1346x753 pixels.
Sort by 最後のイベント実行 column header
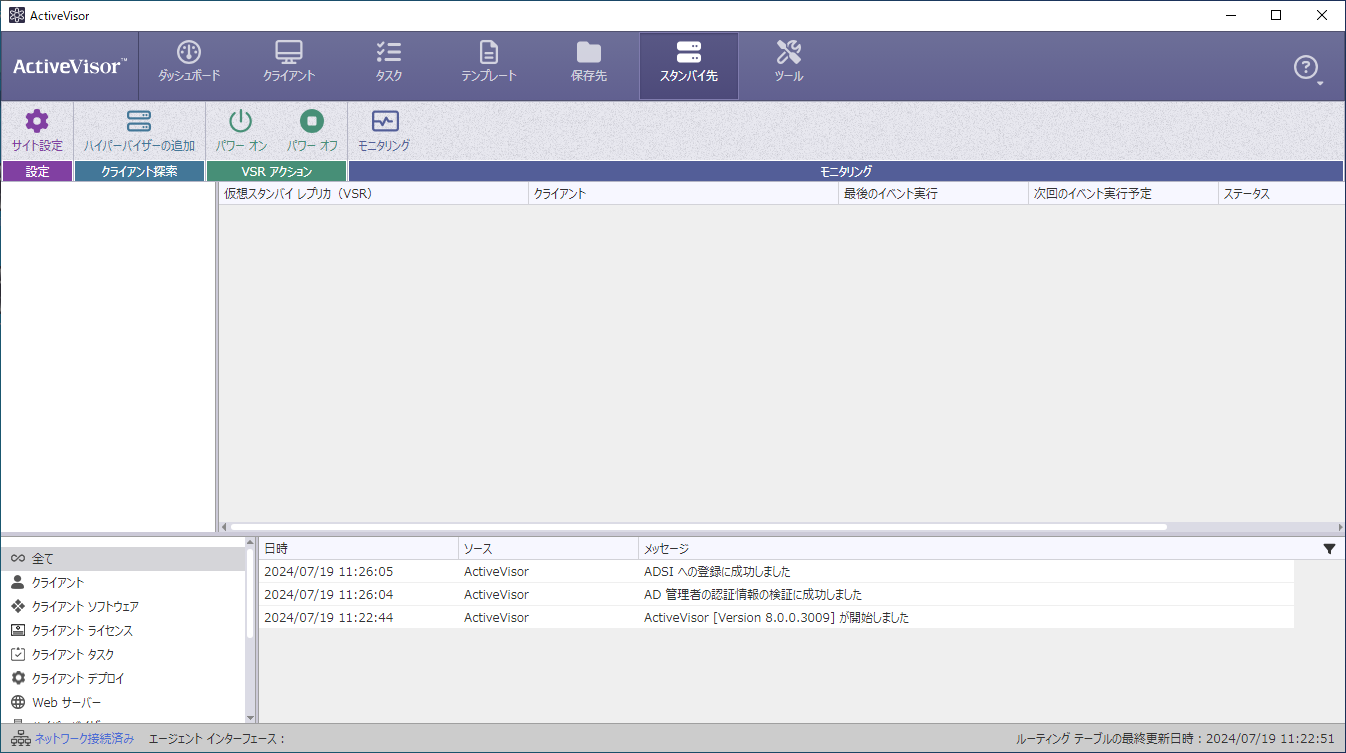[933, 194]
